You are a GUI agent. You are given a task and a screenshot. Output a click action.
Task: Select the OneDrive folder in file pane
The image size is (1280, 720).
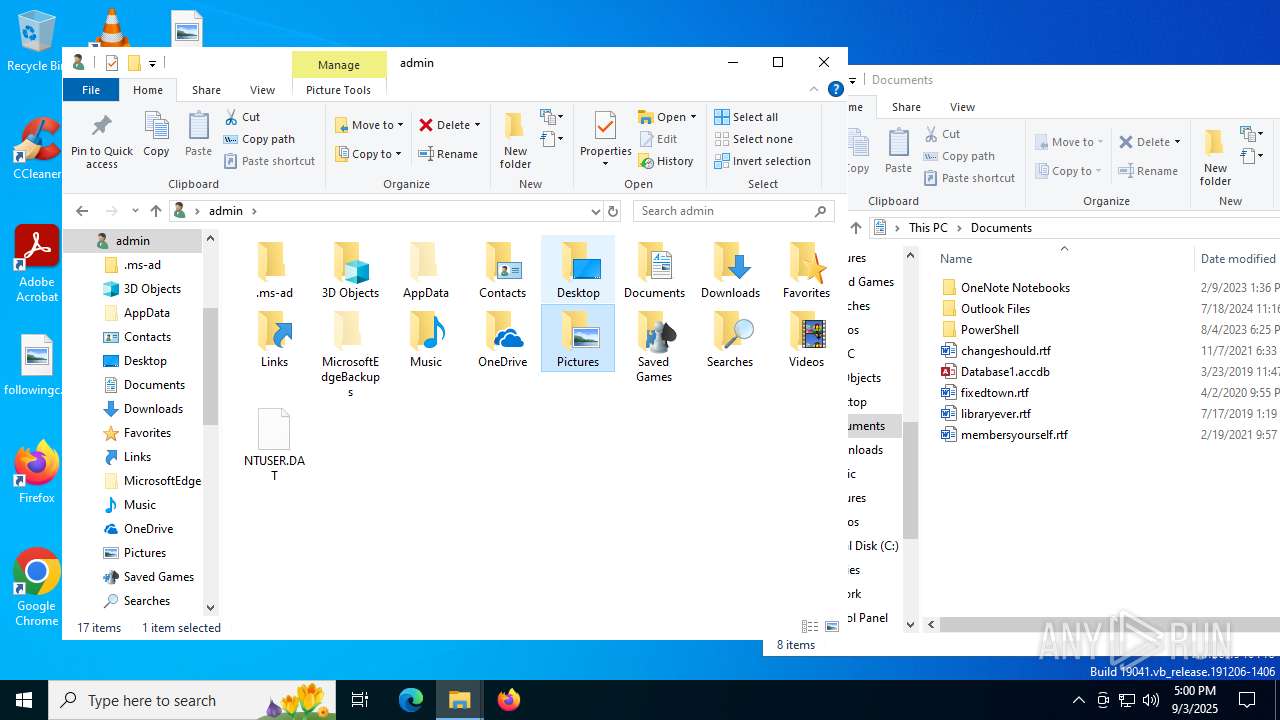tap(502, 339)
